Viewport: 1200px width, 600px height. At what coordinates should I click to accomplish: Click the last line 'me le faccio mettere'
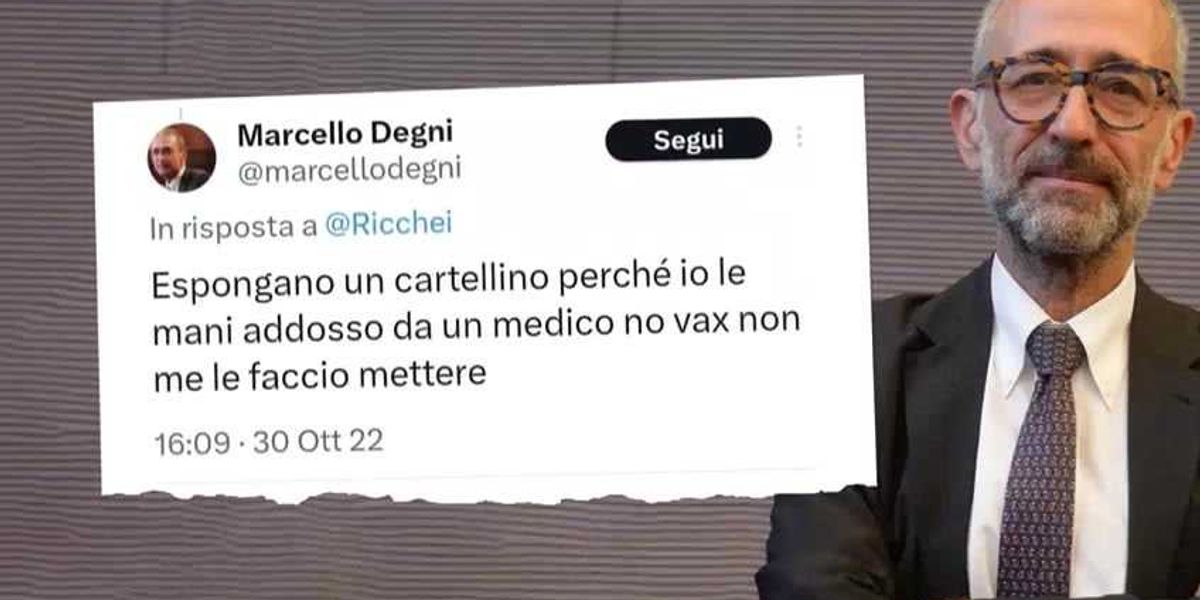point(319,375)
